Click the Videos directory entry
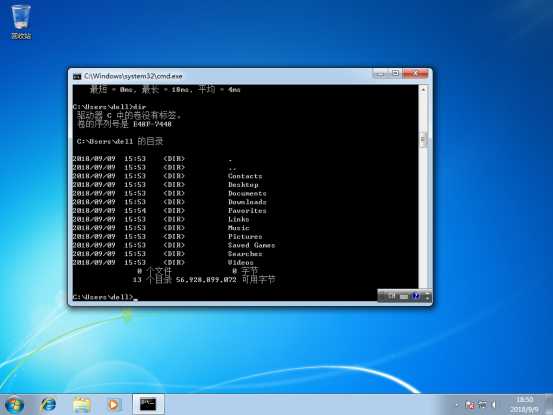This screenshot has height=415, width=553. point(241,263)
